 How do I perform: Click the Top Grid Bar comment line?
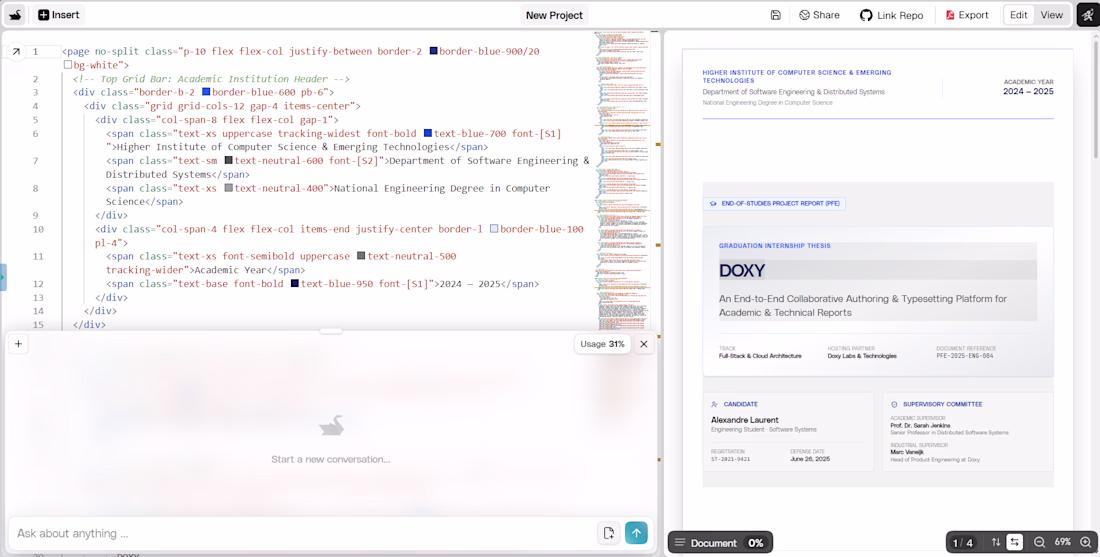coord(211,79)
